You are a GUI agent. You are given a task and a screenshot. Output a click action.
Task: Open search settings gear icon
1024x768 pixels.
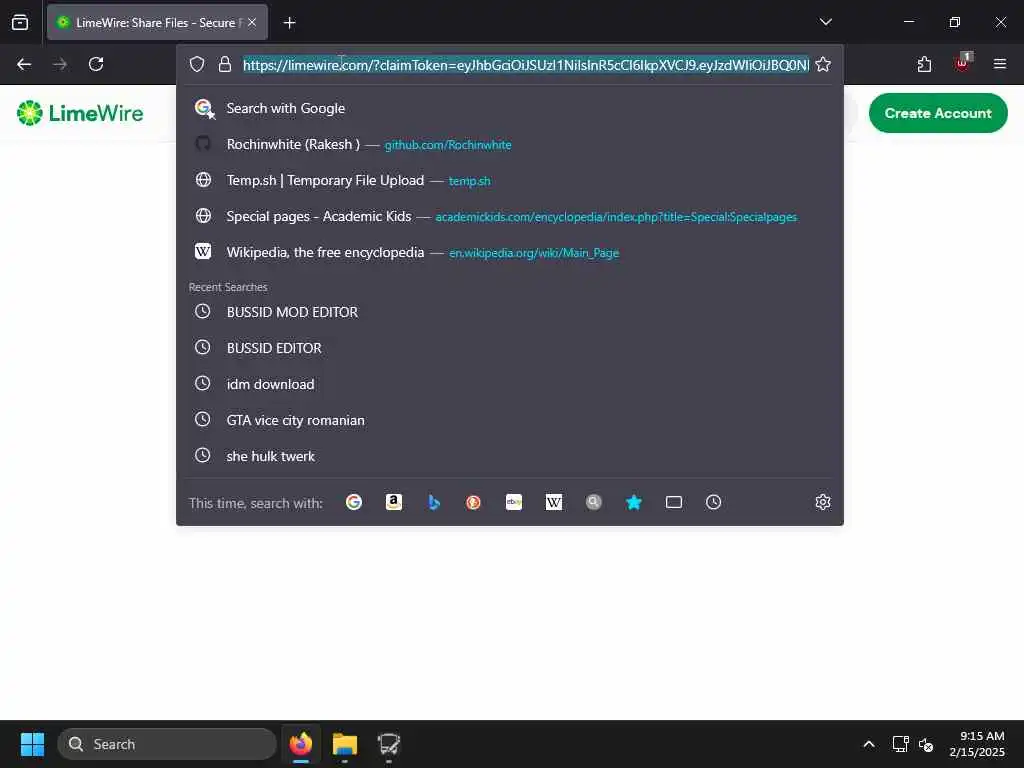(823, 502)
